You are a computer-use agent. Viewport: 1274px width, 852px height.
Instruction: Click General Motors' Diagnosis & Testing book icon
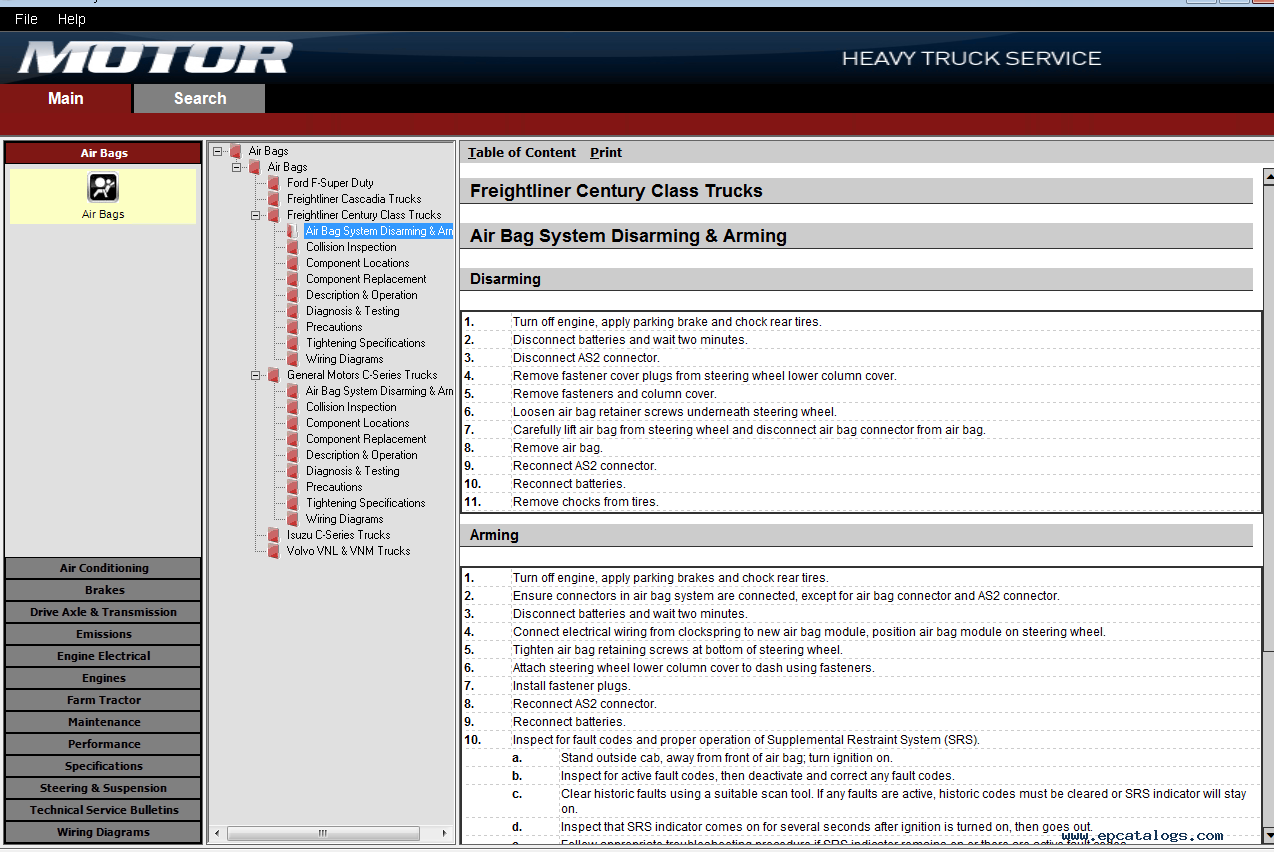292,471
